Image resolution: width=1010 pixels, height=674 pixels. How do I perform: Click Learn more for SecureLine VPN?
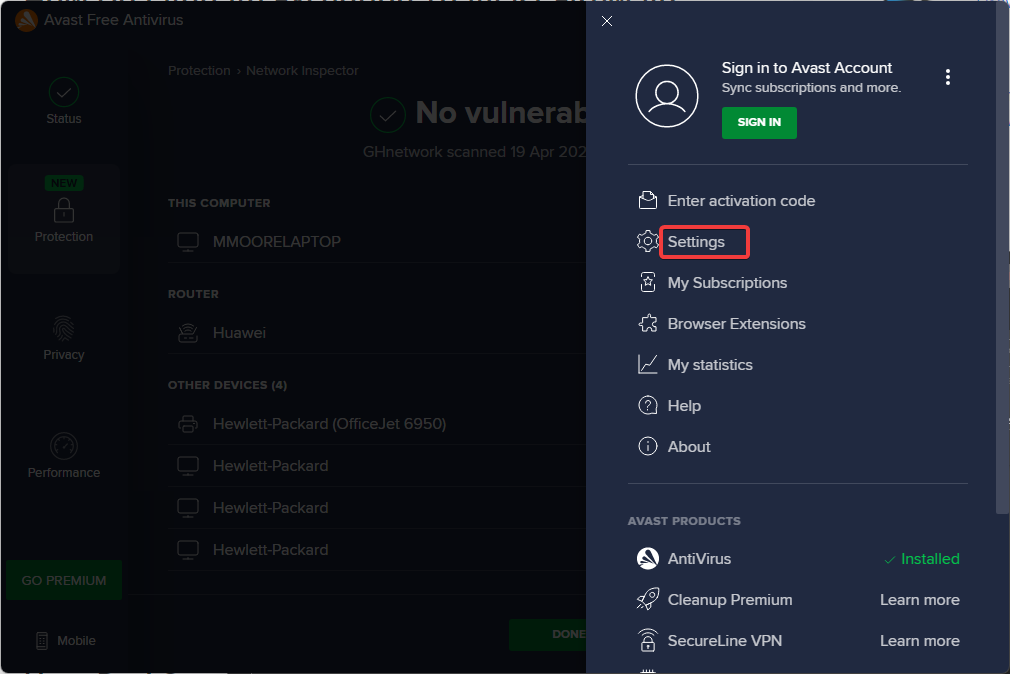tap(920, 641)
